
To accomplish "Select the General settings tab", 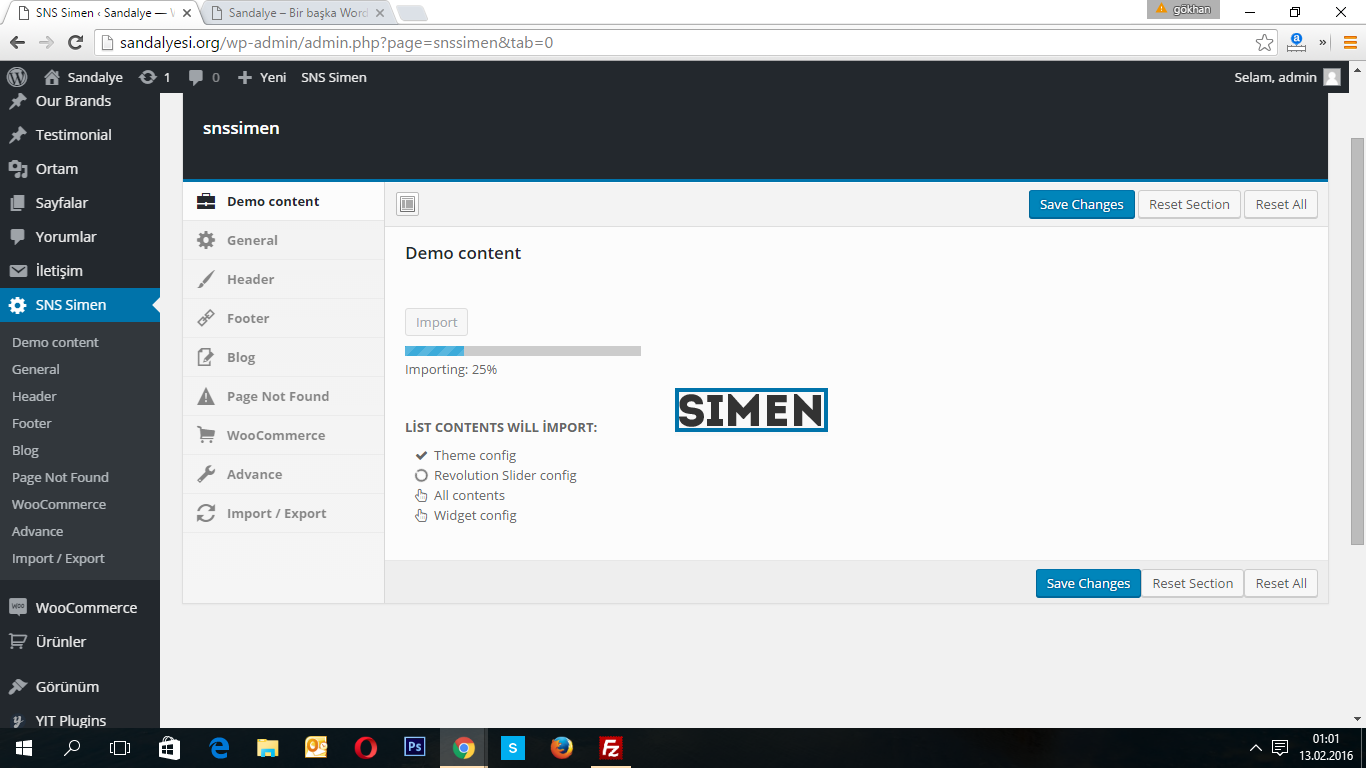I will [252, 240].
